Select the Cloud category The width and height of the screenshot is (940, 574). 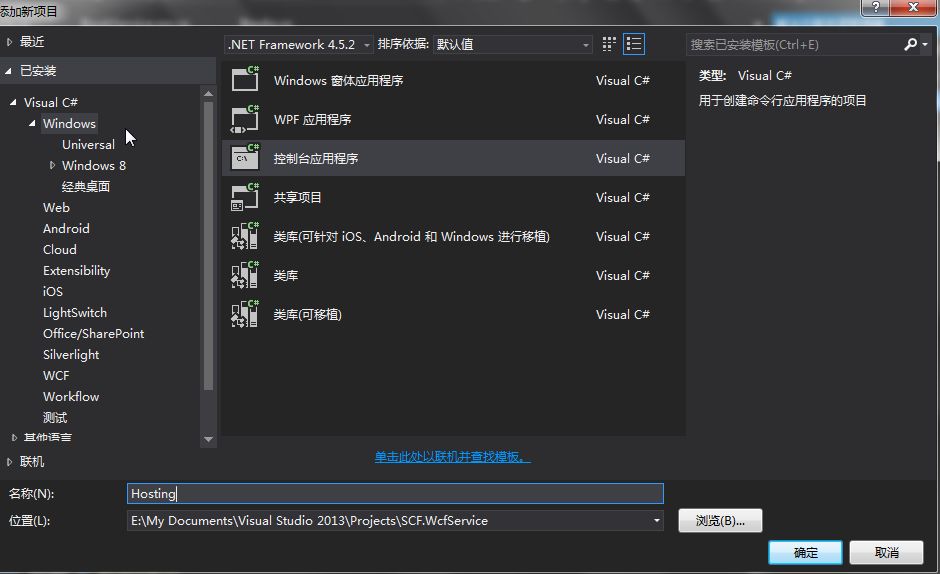59,250
